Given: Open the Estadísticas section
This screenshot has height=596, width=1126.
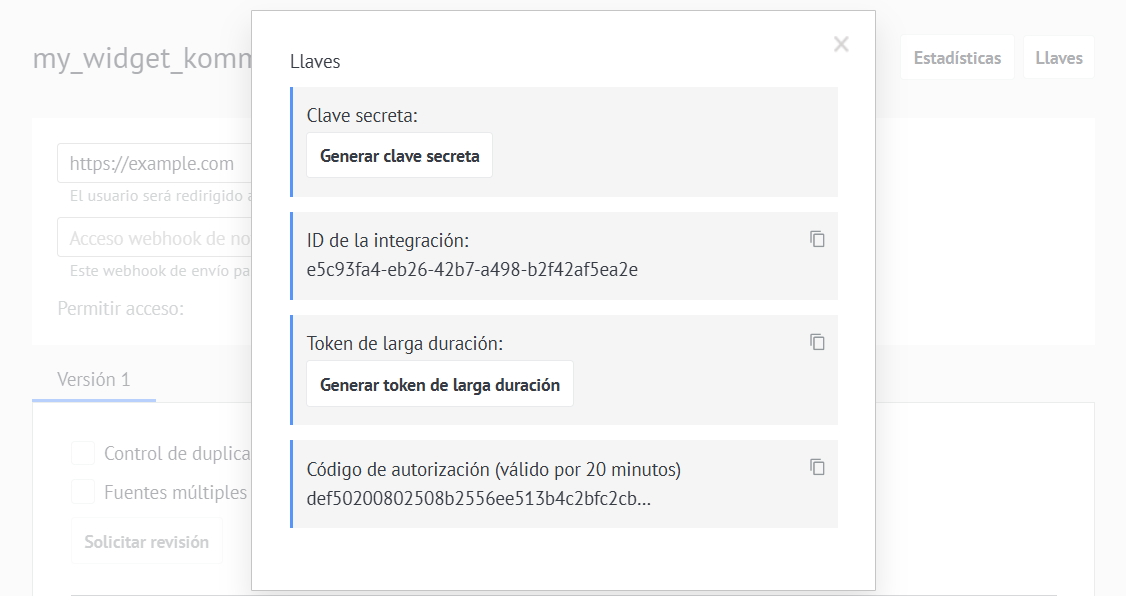Looking at the screenshot, I should pyautogui.click(x=957, y=57).
